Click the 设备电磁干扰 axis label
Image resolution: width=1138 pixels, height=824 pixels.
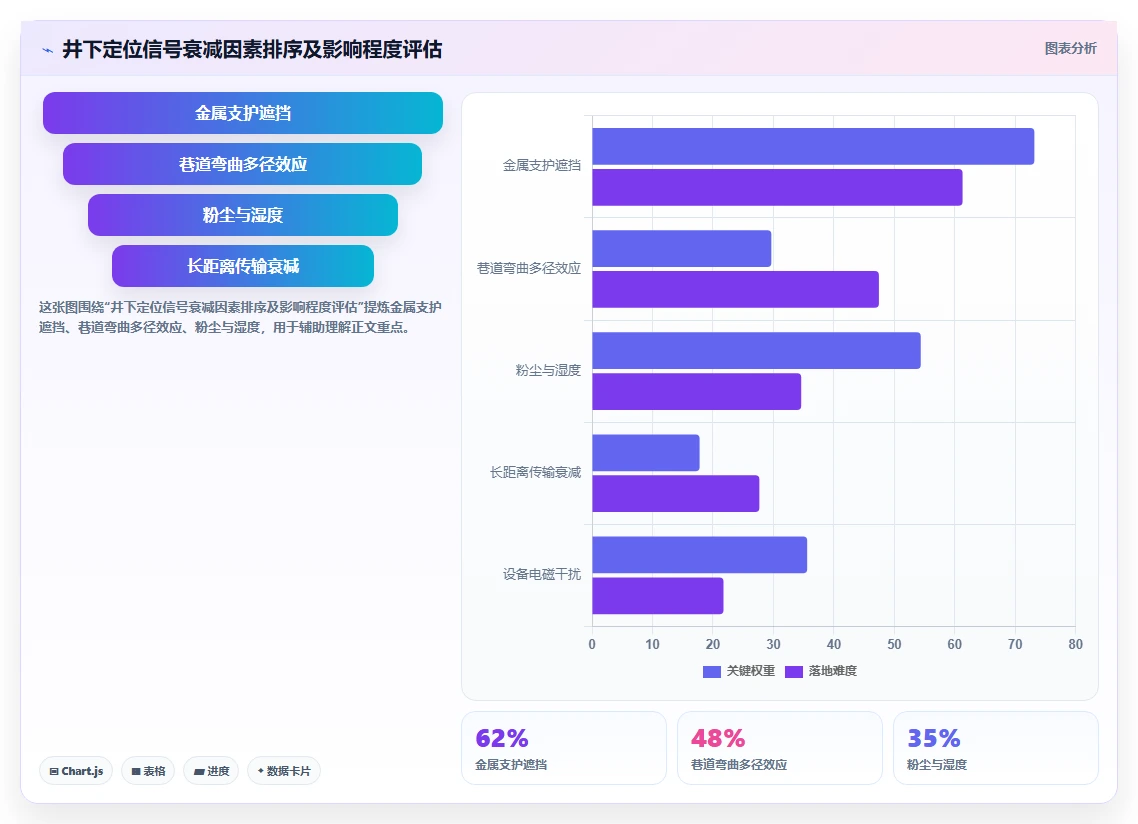click(541, 574)
